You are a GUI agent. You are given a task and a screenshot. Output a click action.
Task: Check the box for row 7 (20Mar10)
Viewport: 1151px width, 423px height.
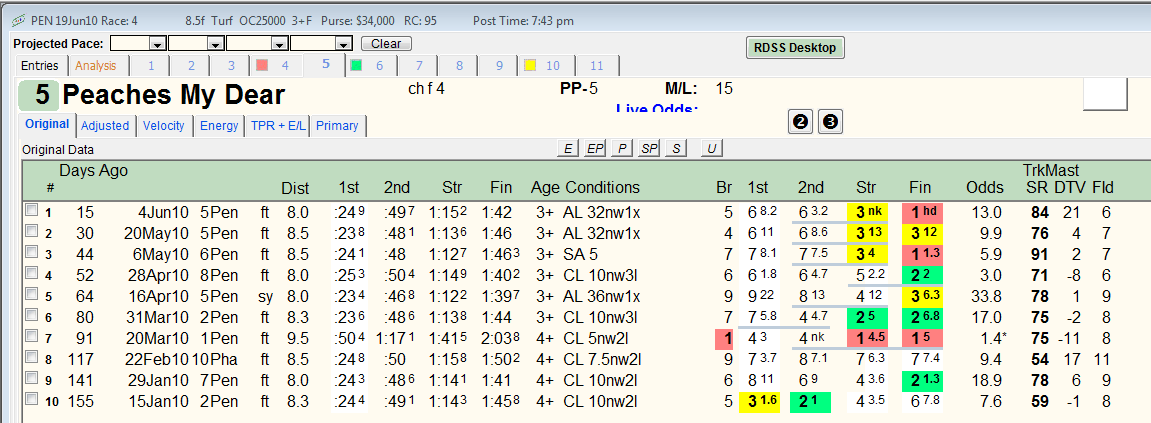point(32,335)
